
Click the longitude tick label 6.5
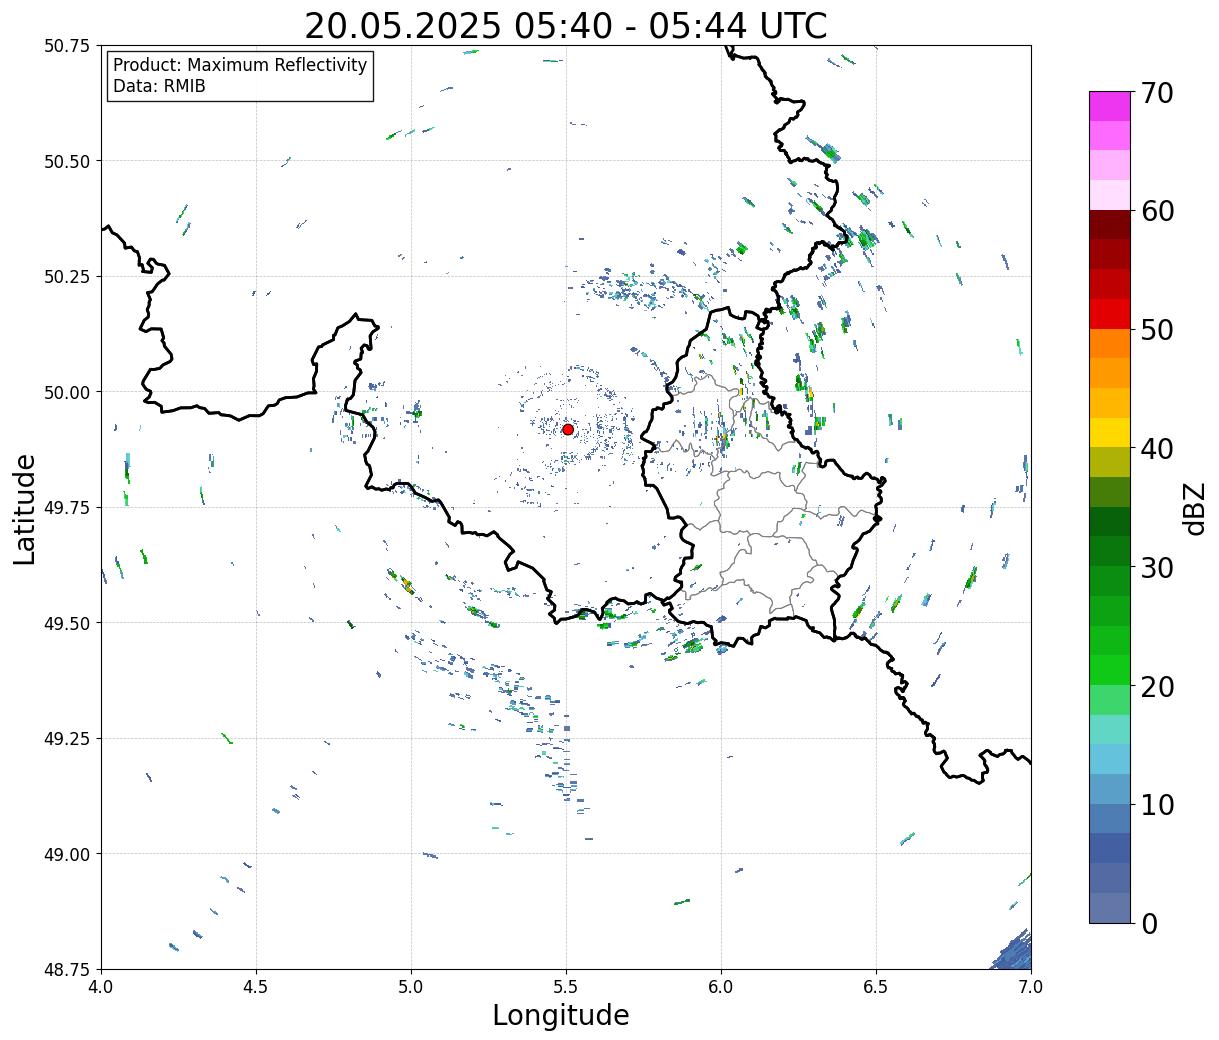[876, 987]
